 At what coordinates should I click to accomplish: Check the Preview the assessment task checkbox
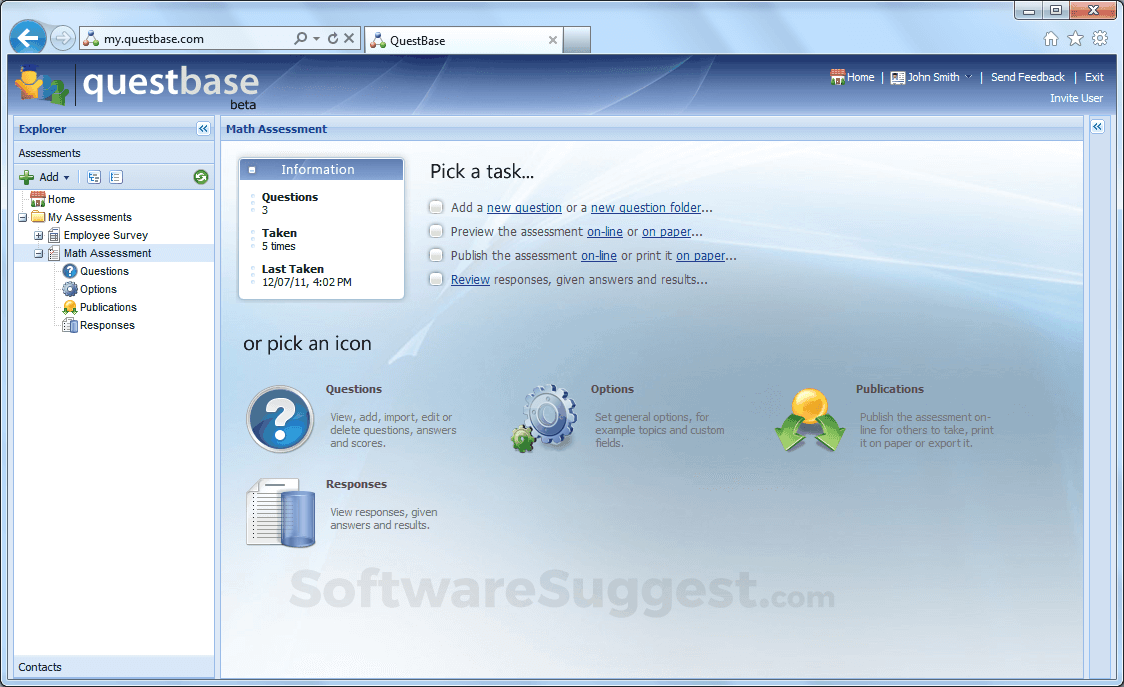tap(436, 231)
